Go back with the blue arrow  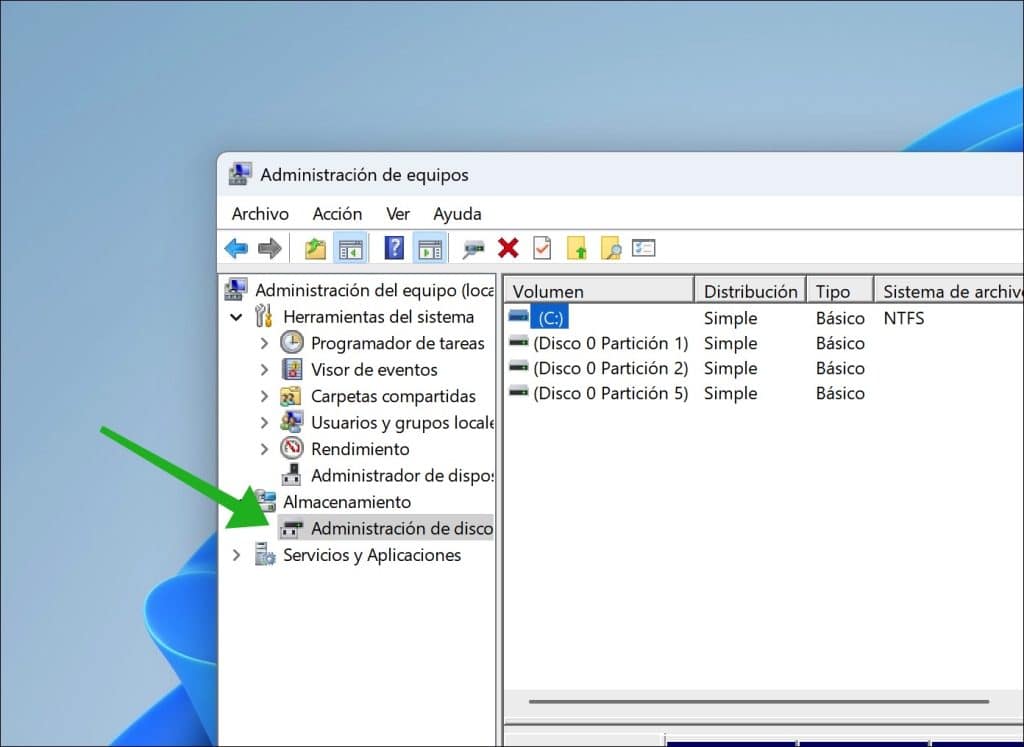tap(236, 249)
